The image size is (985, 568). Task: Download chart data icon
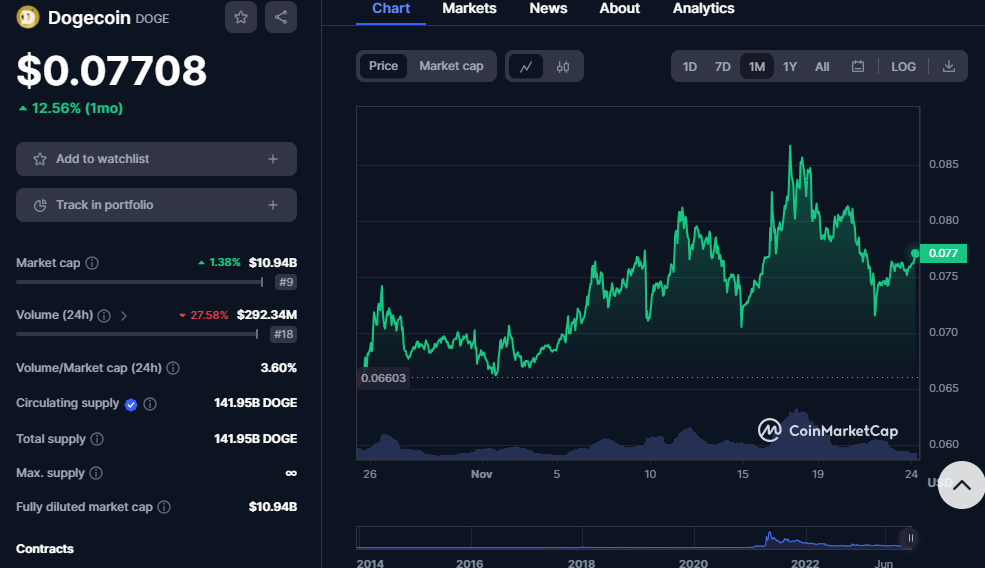tap(949, 67)
